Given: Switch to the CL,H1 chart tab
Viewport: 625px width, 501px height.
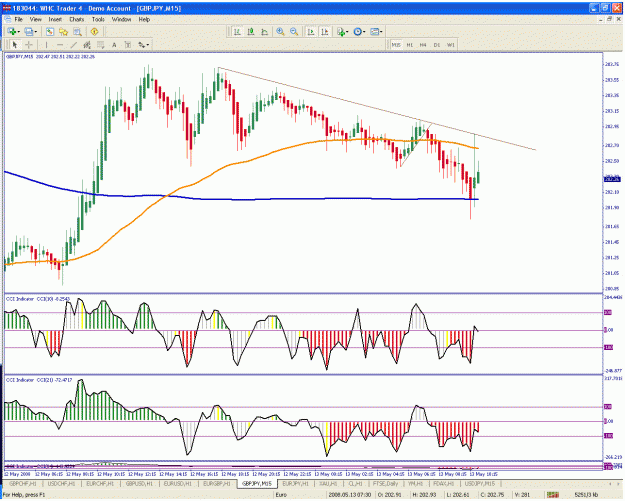Looking at the screenshot, I should pos(354,483).
